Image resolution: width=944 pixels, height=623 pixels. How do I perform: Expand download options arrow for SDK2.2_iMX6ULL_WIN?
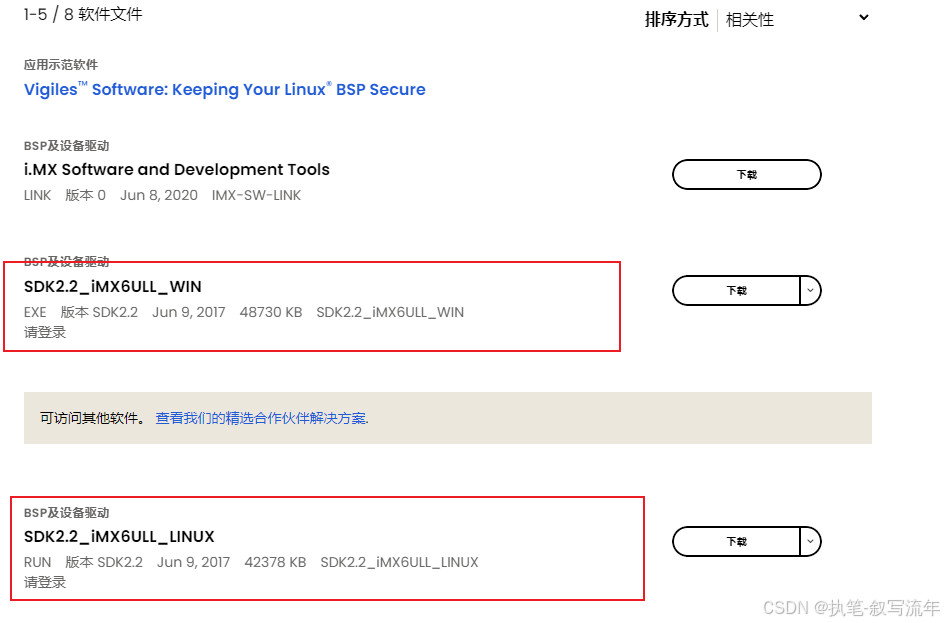(x=810, y=291)
